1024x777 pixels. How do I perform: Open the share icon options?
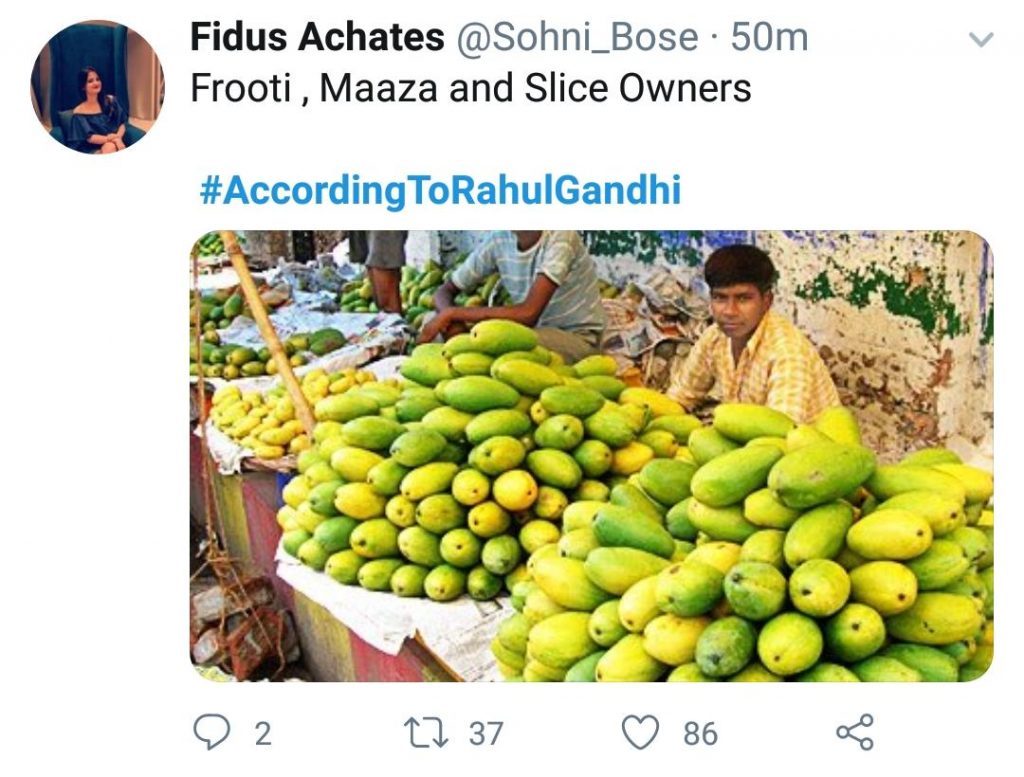point(854,733)
